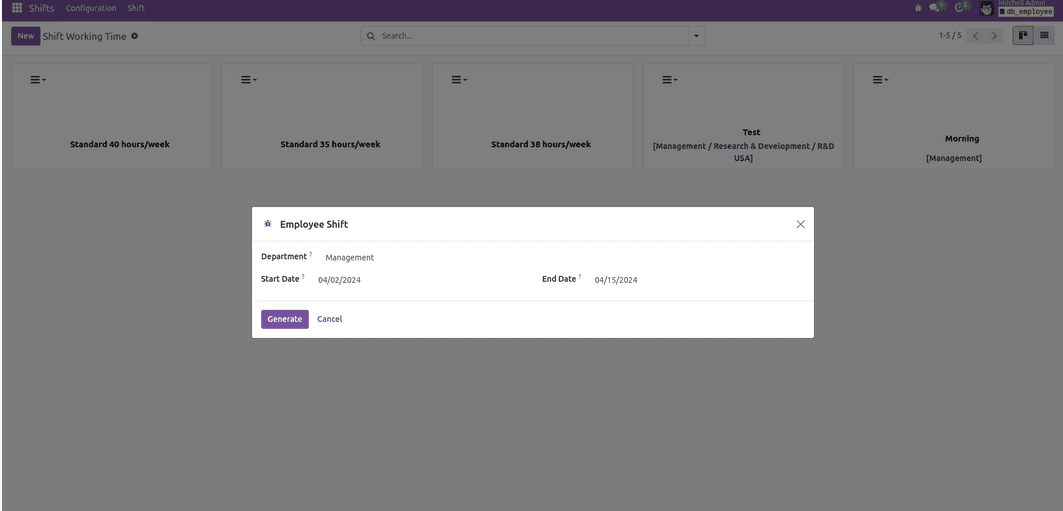Screen dimensions: 1063x511
Task: Click the Mitchell Admin avatar
Action: [x=986, y=9]
